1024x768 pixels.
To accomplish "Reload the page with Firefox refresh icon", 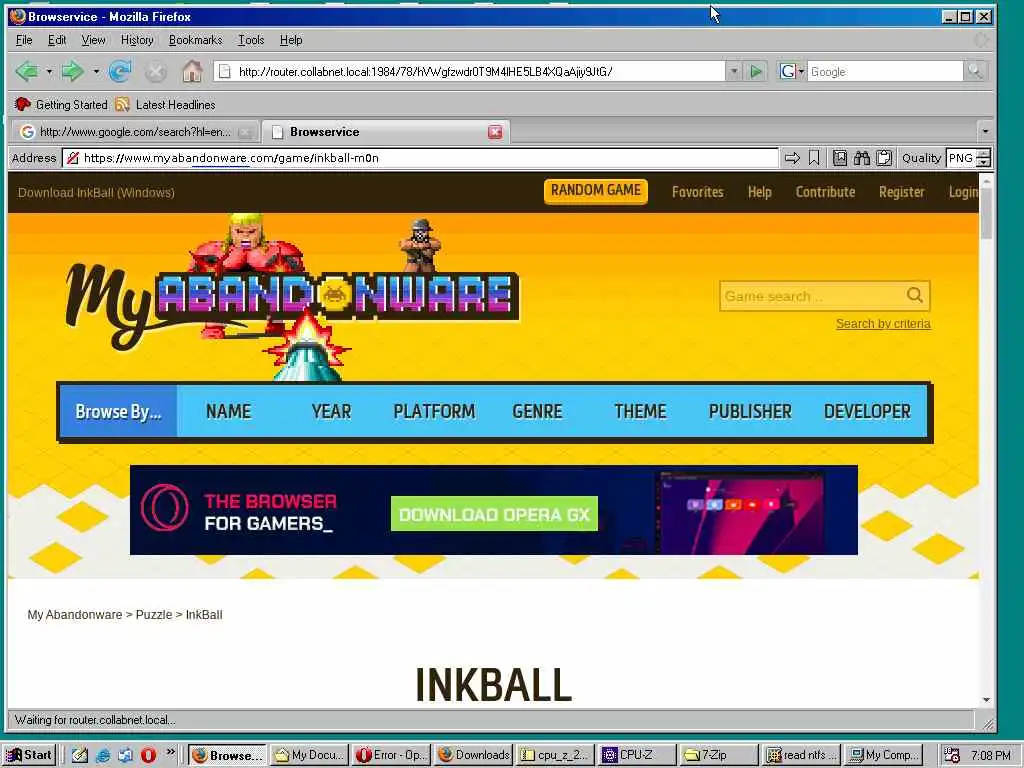I will [120, 71].
